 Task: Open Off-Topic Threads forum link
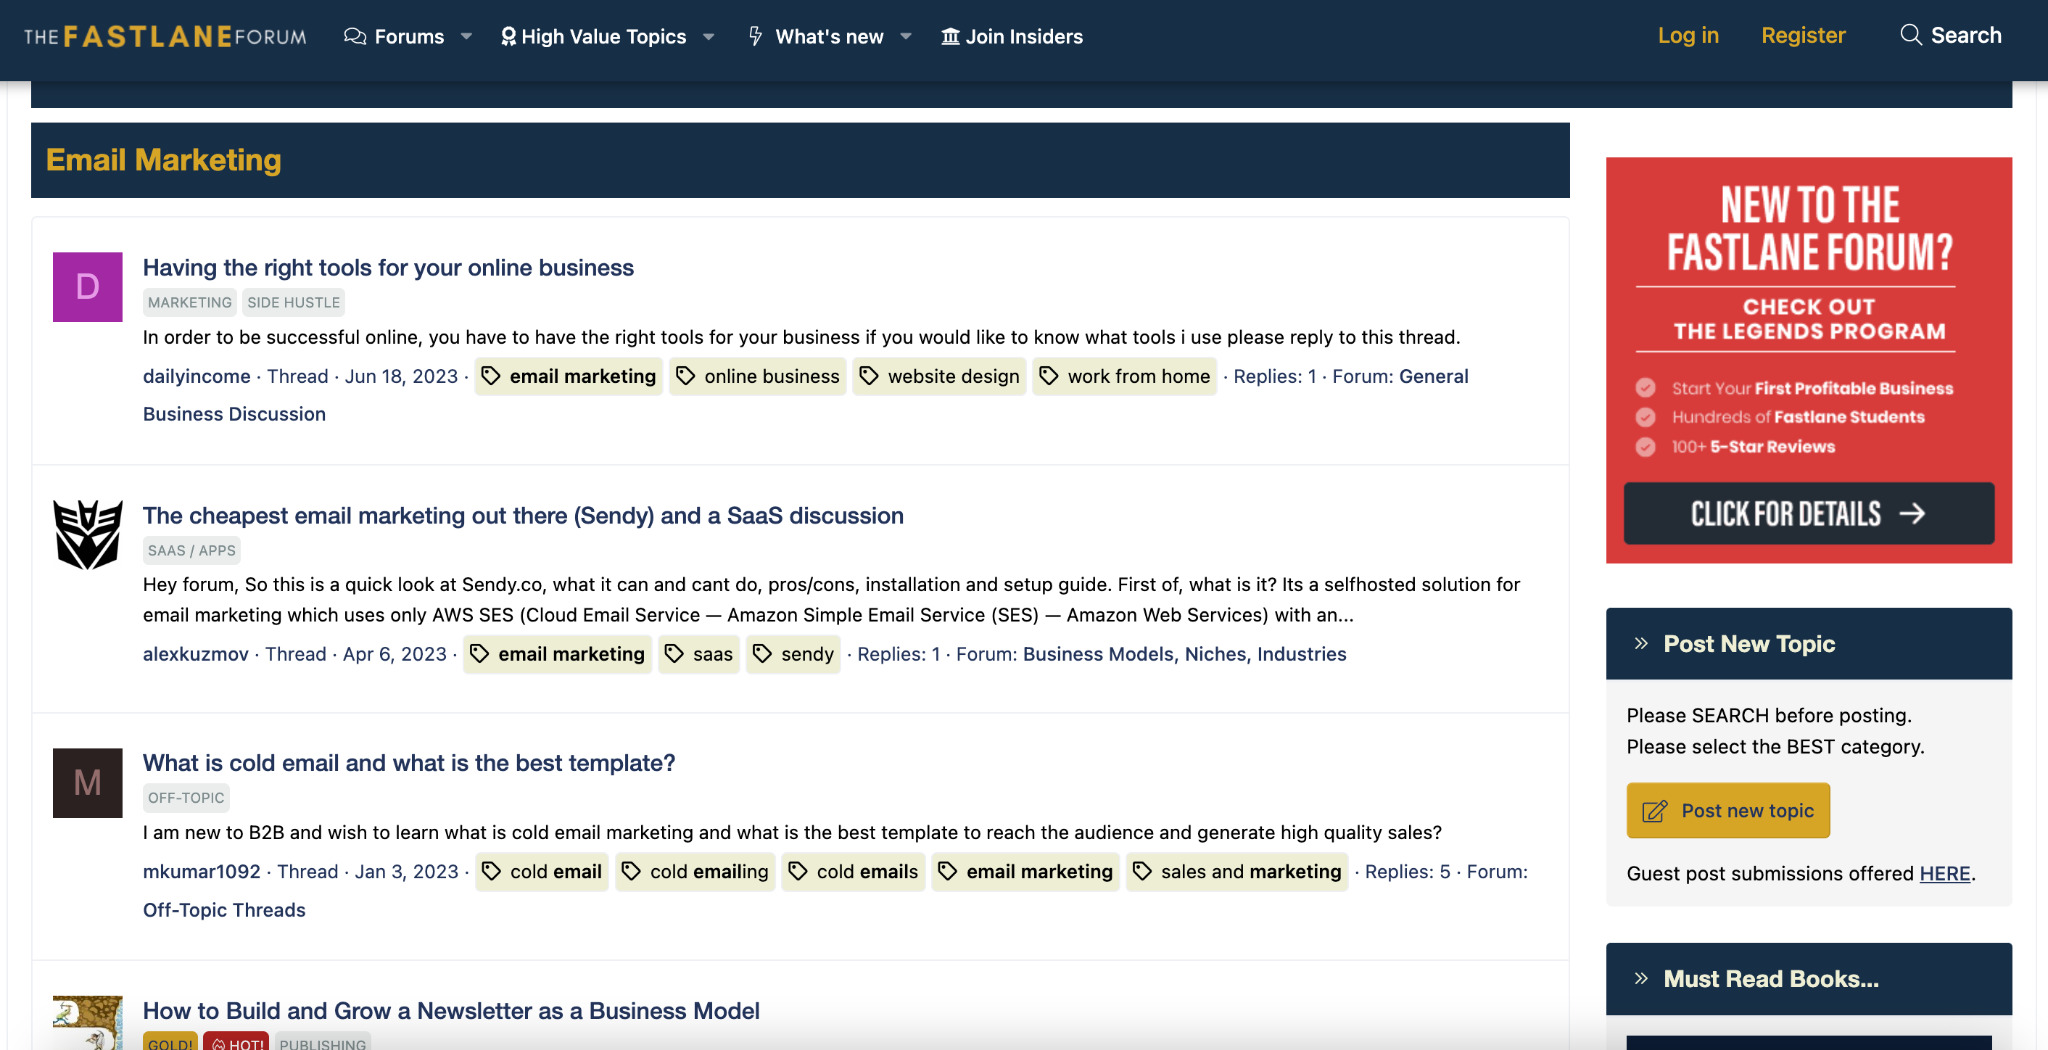coord(224,910)
